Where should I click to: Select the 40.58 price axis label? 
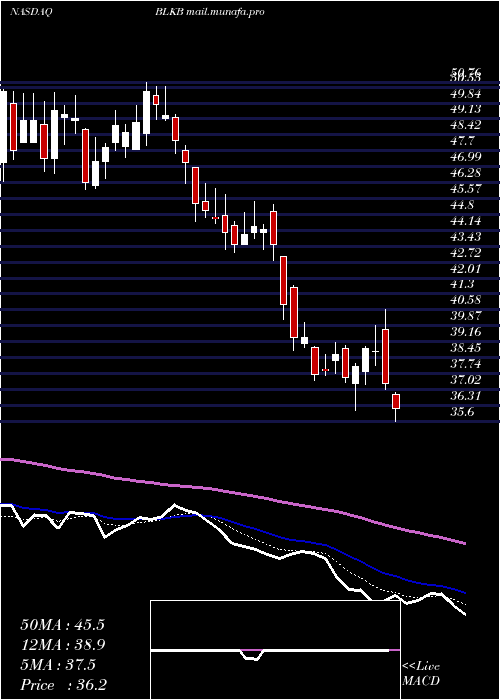[x=465, y=300]
